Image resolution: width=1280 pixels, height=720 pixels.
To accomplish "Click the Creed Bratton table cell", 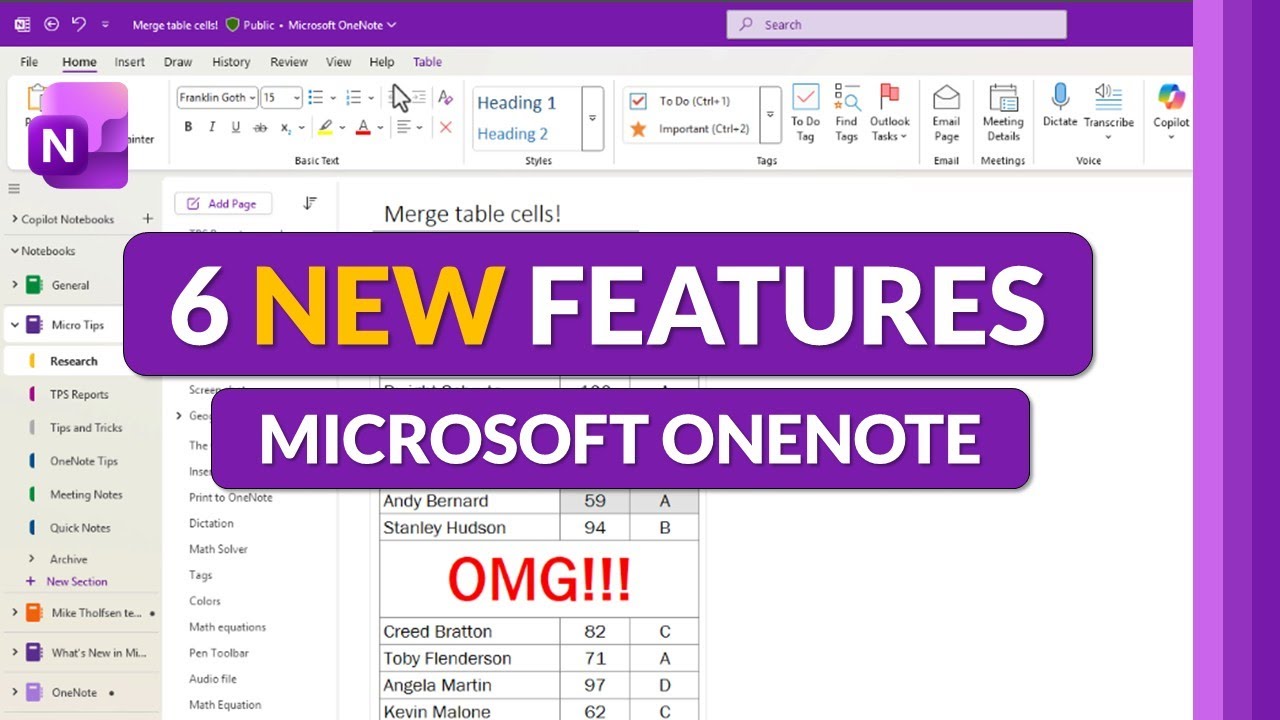I will [x=470, y=632].
